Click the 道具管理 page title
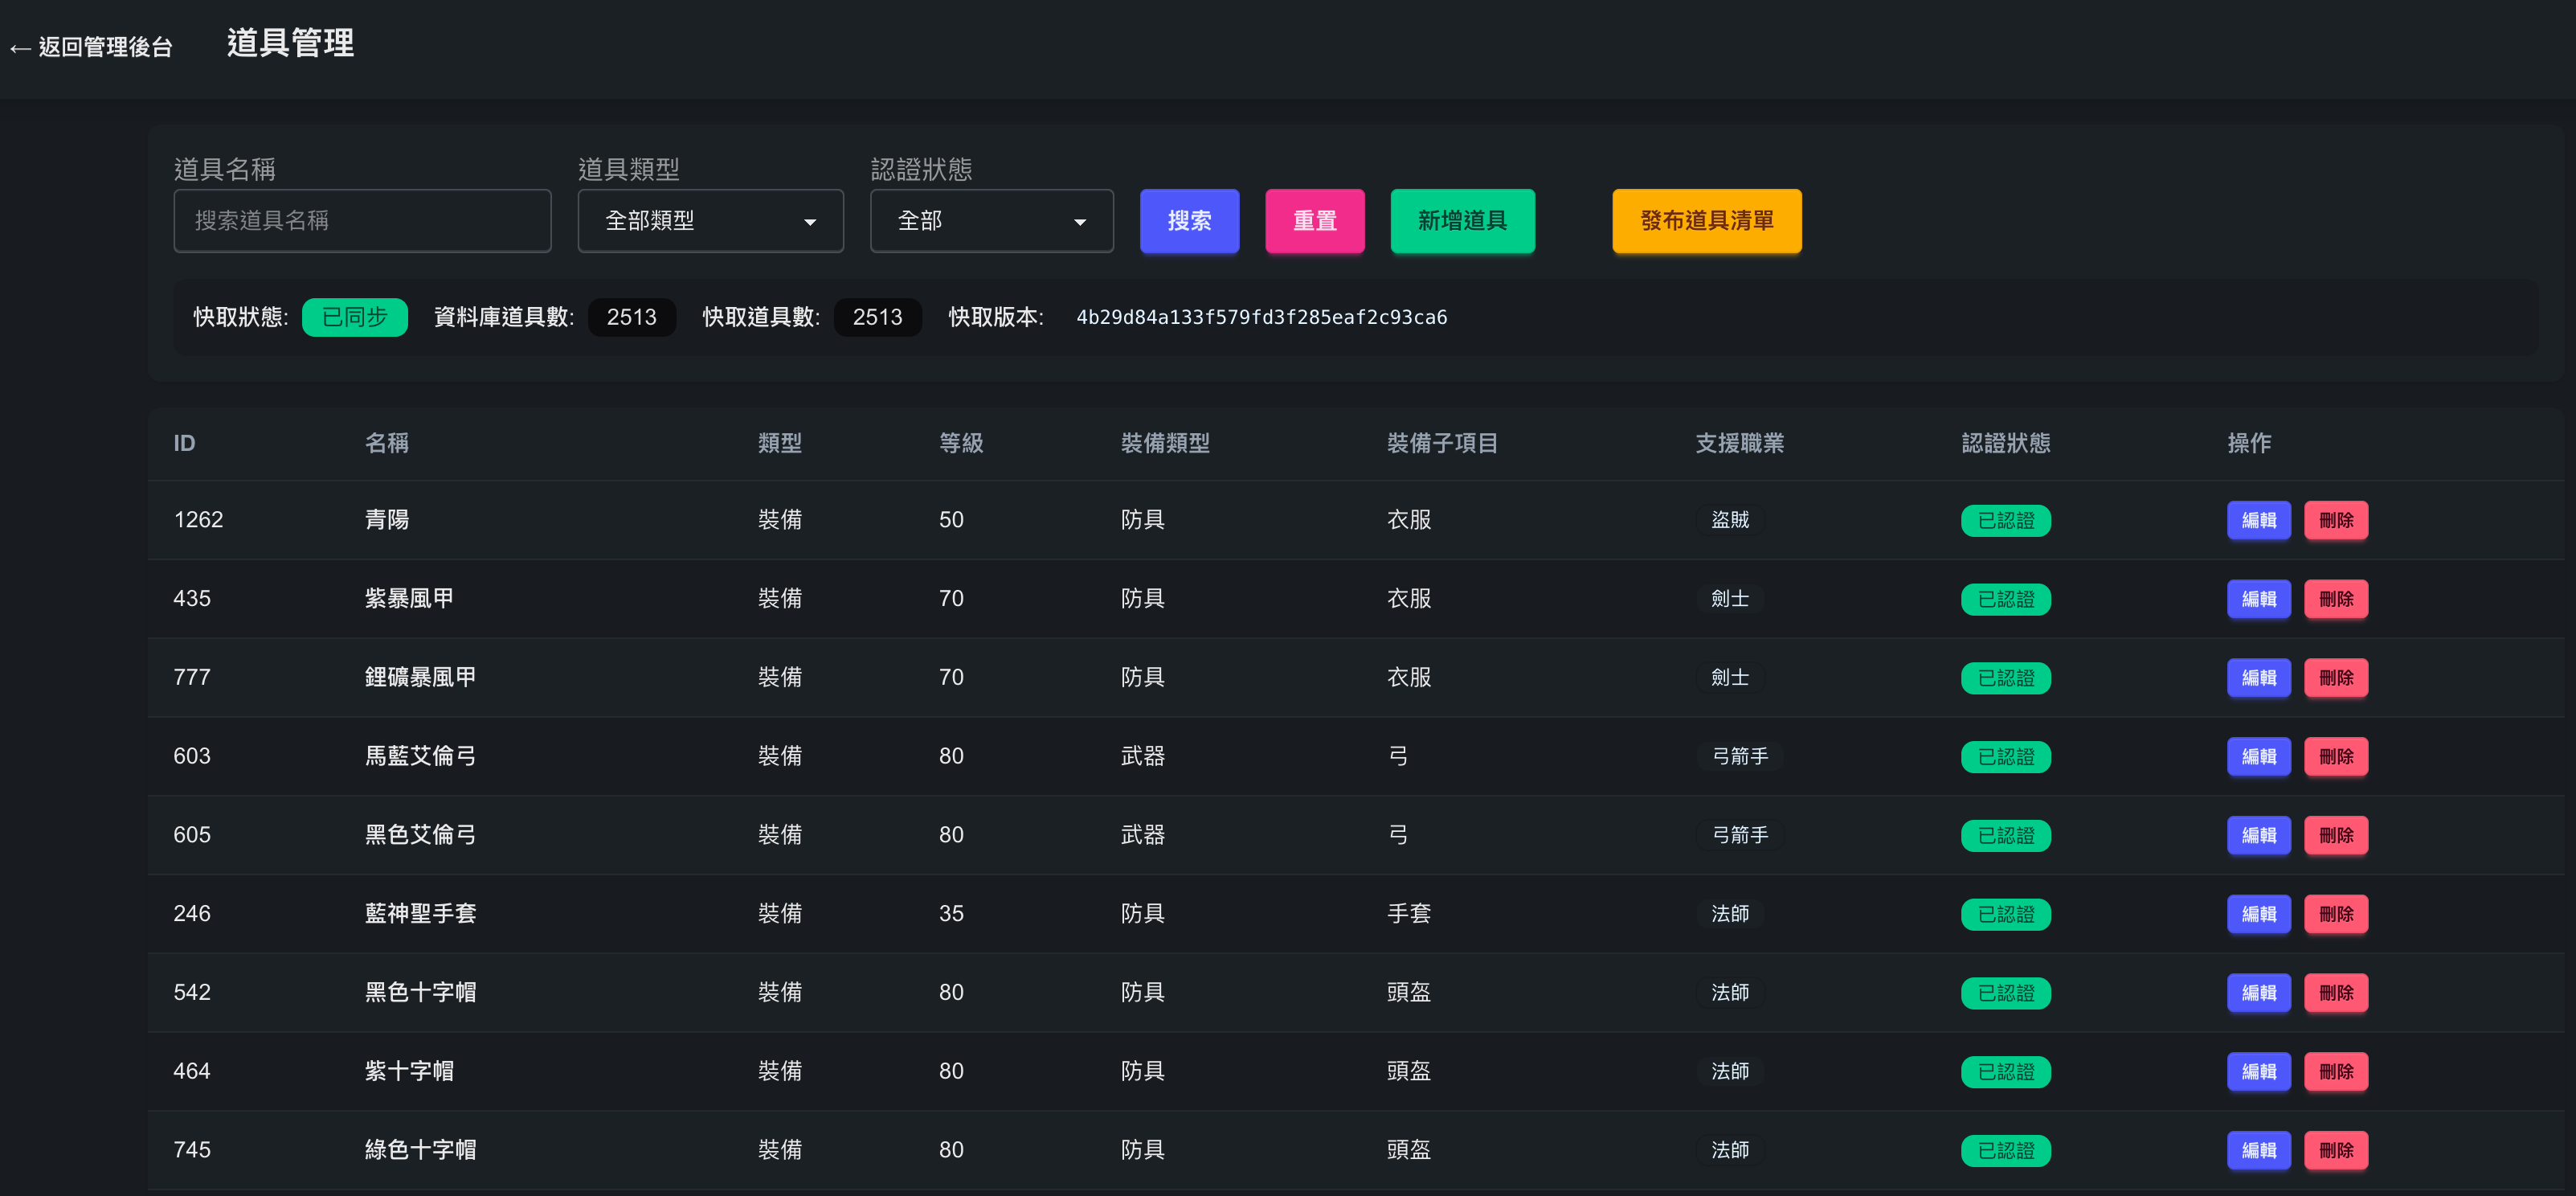The width and height of the screenshot is (2576, 1196). pyautogui.click(x=290, y=43)
